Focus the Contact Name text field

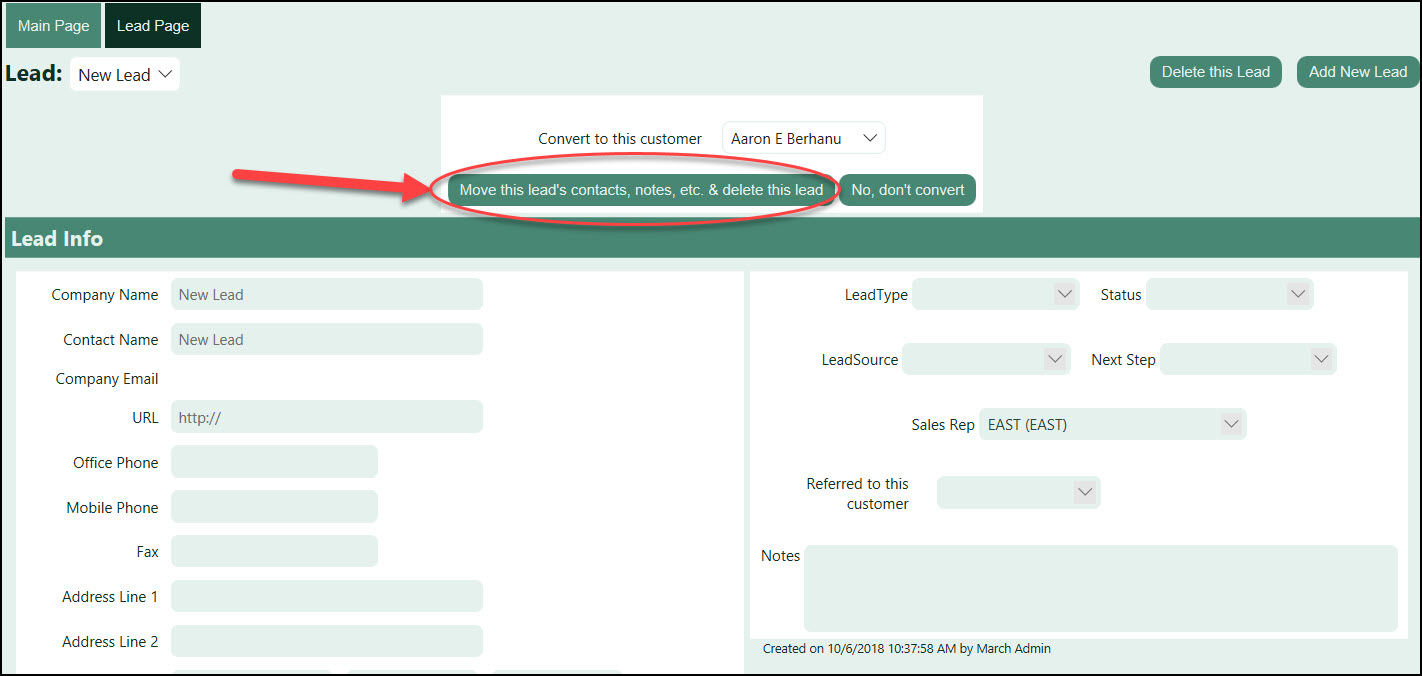(x=326, y=340)
